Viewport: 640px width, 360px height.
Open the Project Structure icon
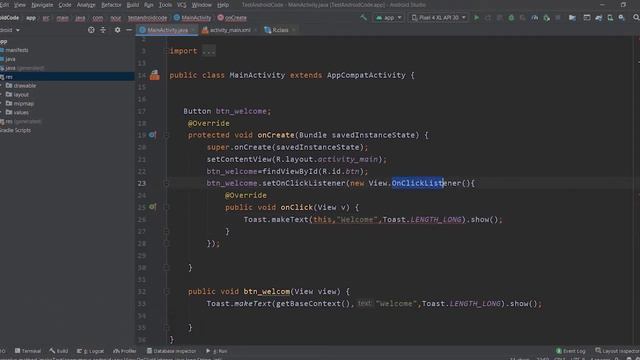click(572, 18)
